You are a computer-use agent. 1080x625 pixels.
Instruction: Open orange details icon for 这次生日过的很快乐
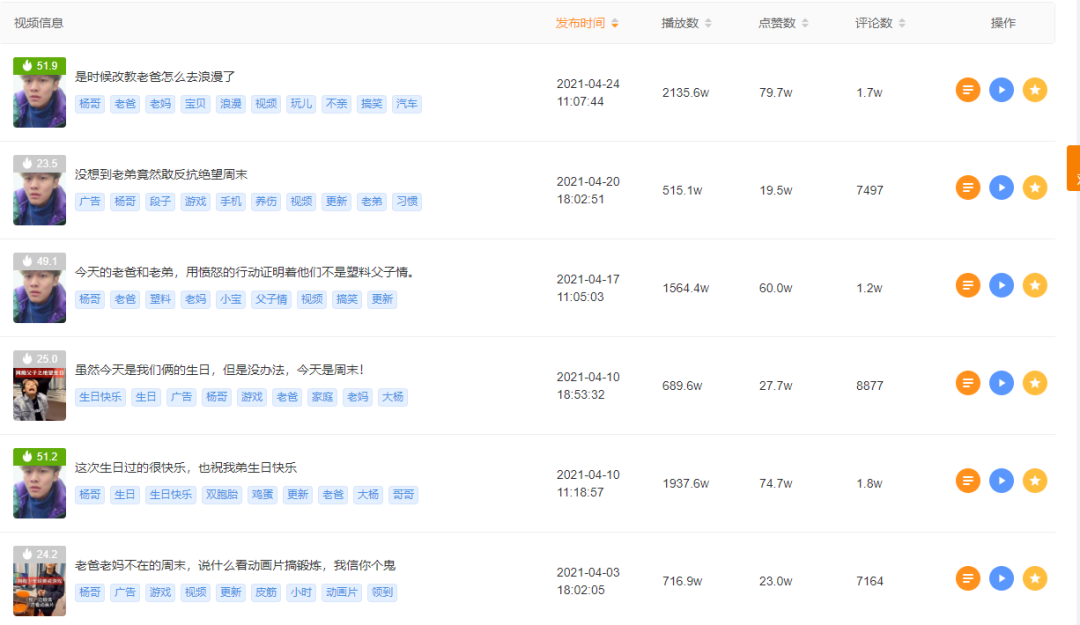(x=967, y=480)
